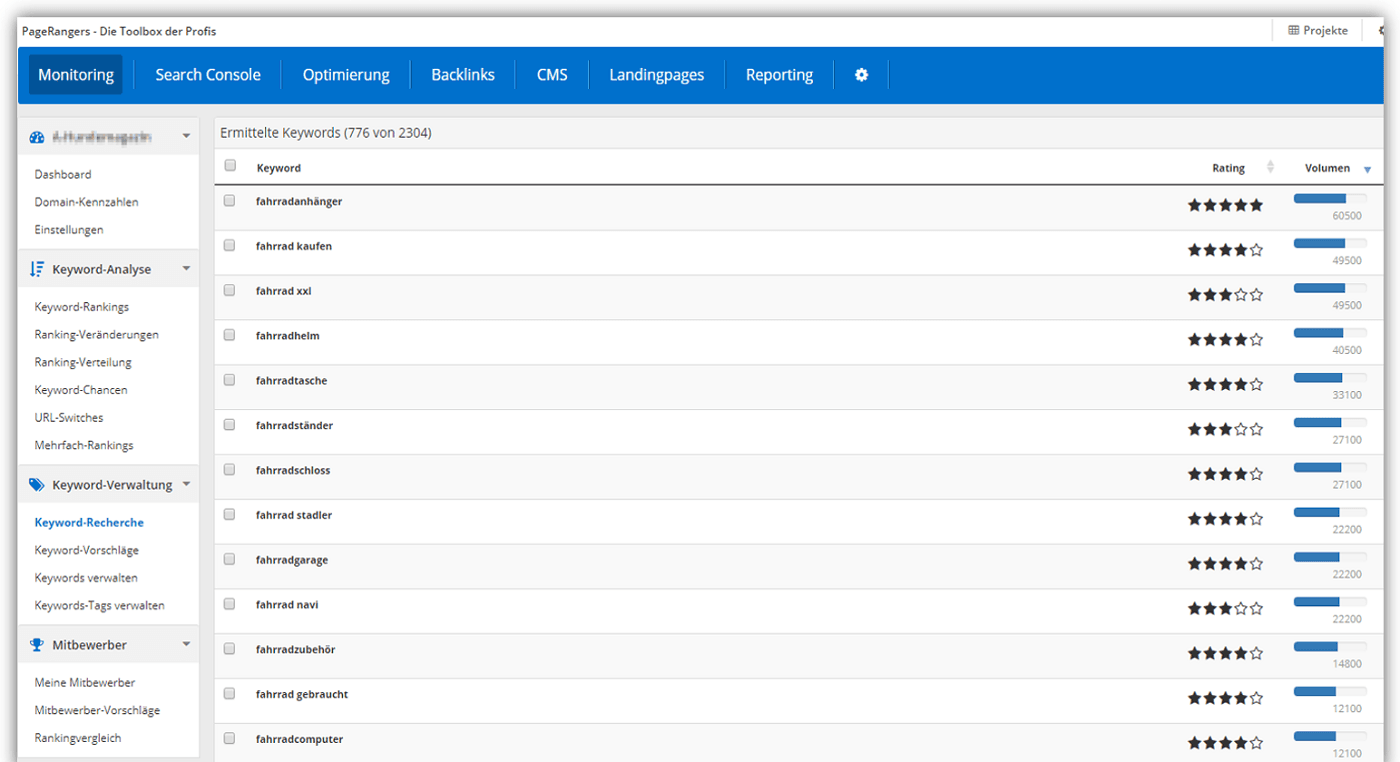Click the dashboard gauge icon atop sidebar
1400x762 pixels.
pyautogui.click(x=37, y=137)
